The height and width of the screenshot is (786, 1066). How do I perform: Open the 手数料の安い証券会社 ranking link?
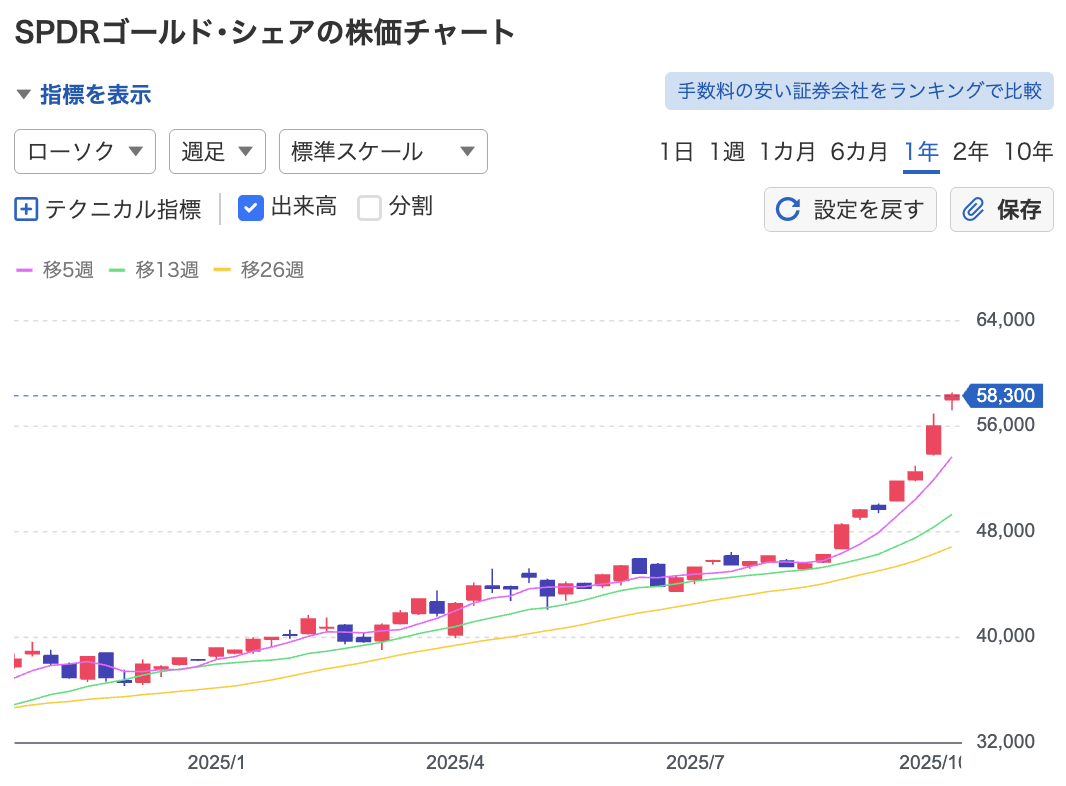pos(859,91)
